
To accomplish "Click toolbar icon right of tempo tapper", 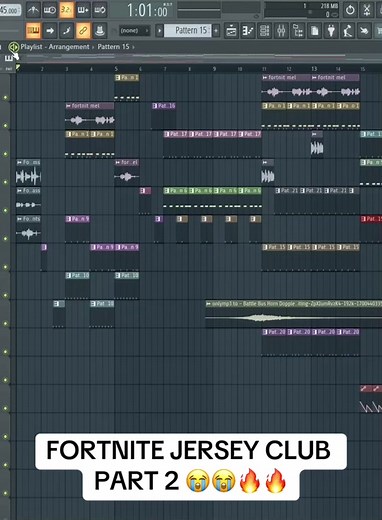I will point(364,31).
